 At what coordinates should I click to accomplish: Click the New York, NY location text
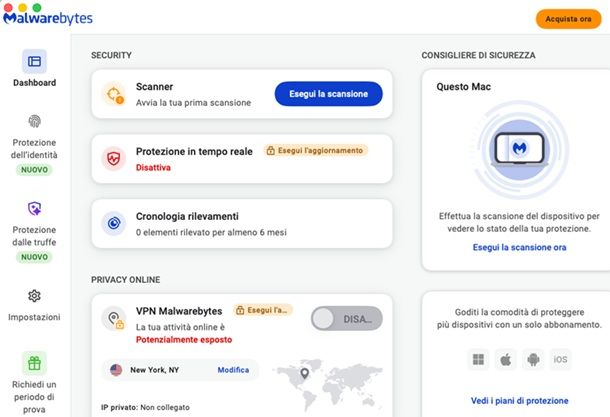(x=154, y=370)
